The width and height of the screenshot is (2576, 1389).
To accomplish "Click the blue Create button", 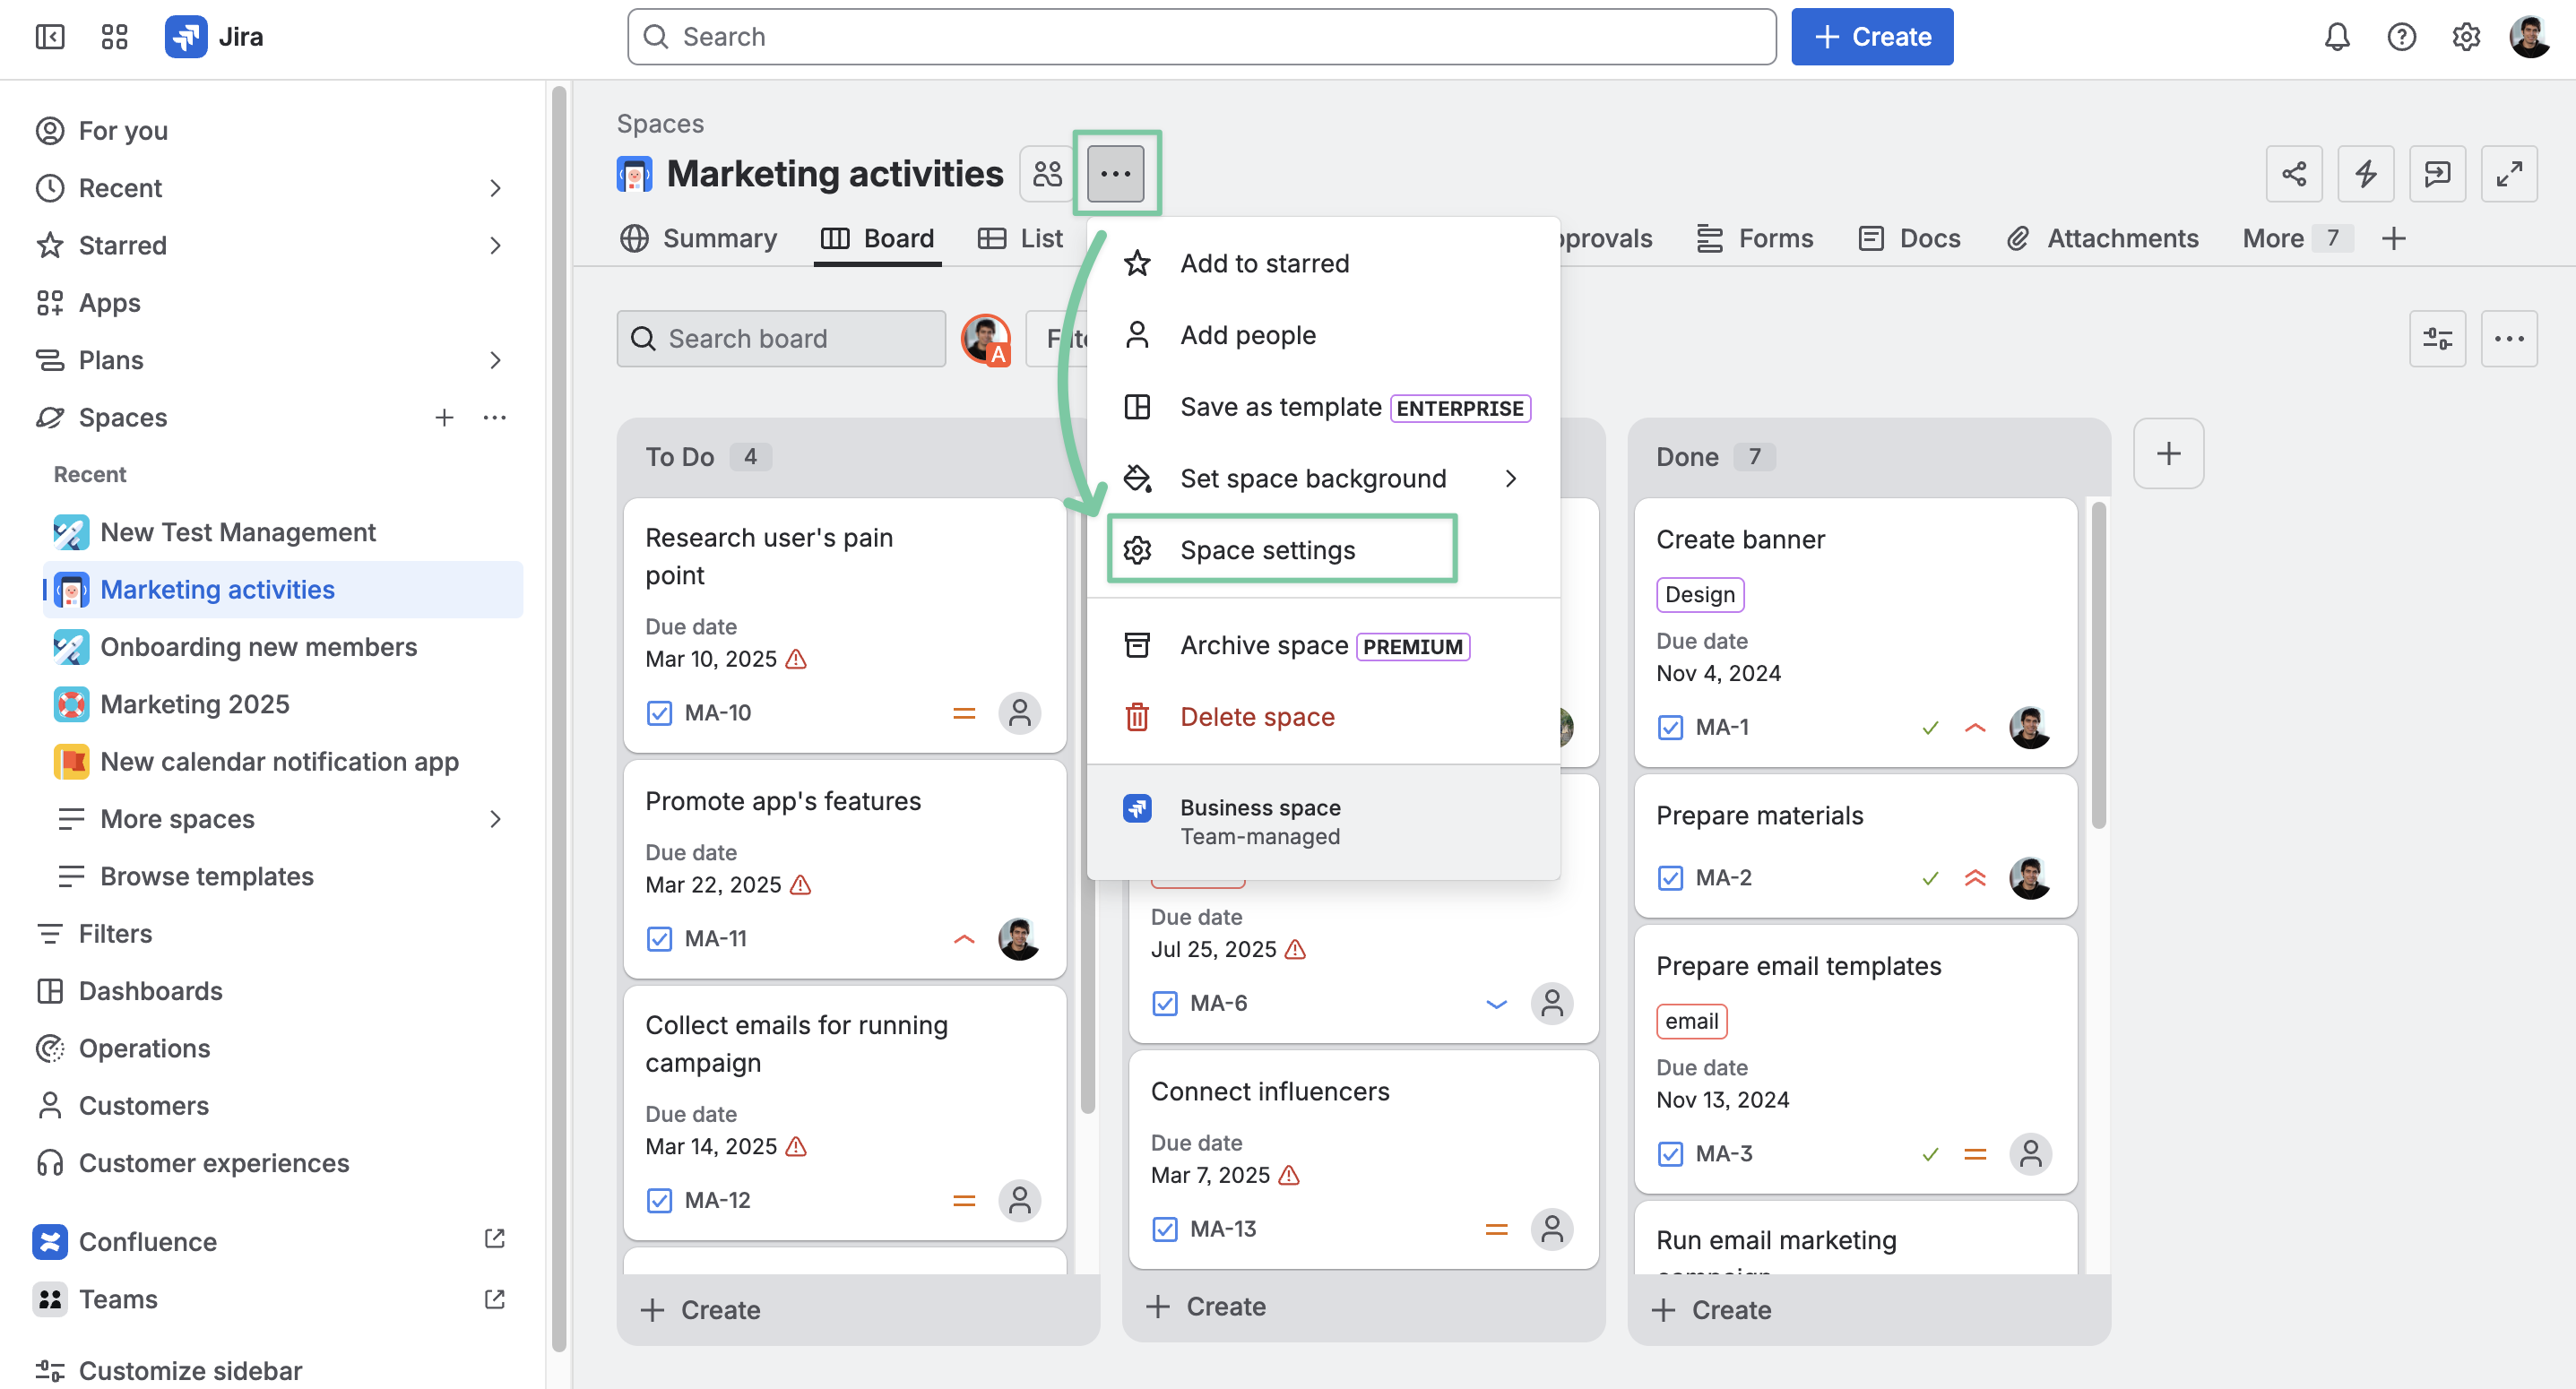I will (x=1871, y=37).
